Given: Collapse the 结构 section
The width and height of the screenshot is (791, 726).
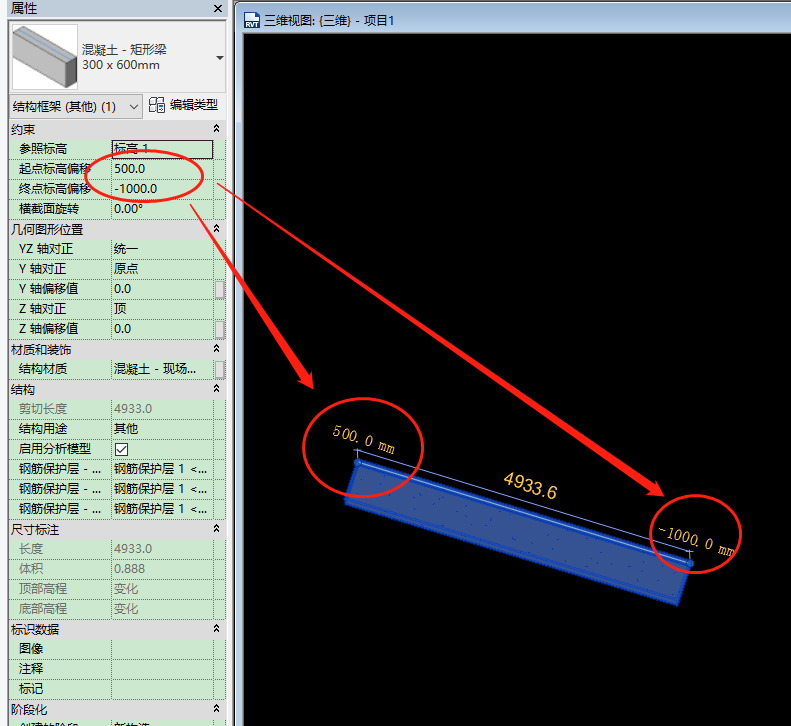Looking at the screenshot, I should (x=216, y=388).
